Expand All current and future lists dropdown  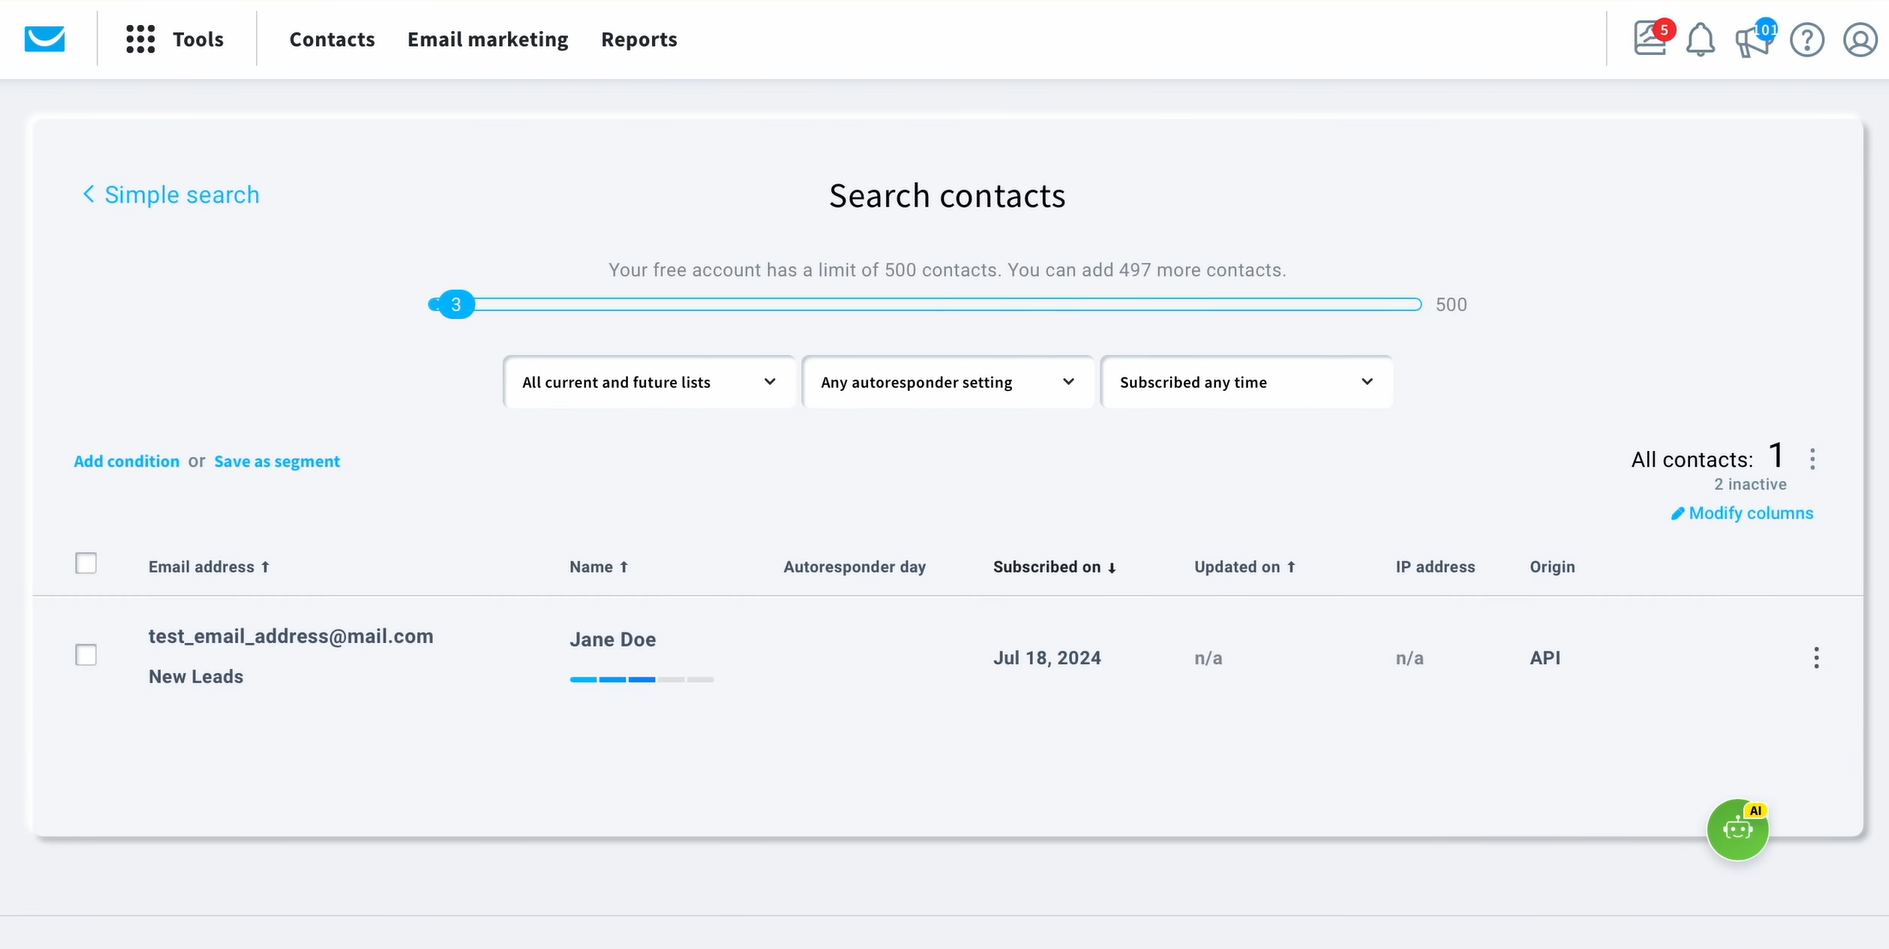tap(649, 382)
